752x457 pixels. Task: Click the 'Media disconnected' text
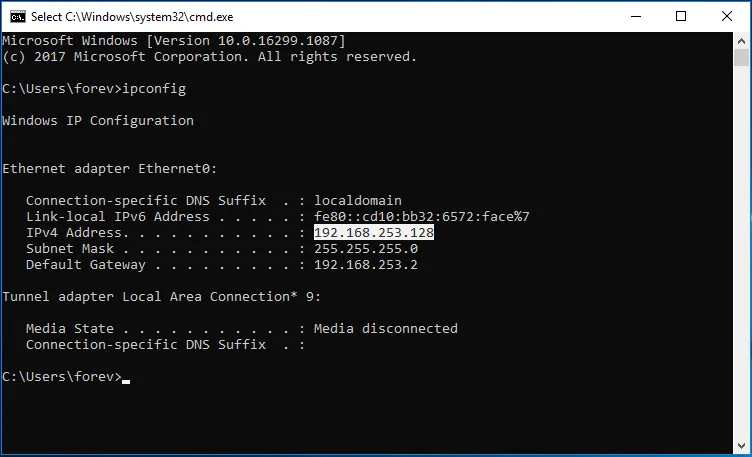pyautogui.click(x=385, y=329)
